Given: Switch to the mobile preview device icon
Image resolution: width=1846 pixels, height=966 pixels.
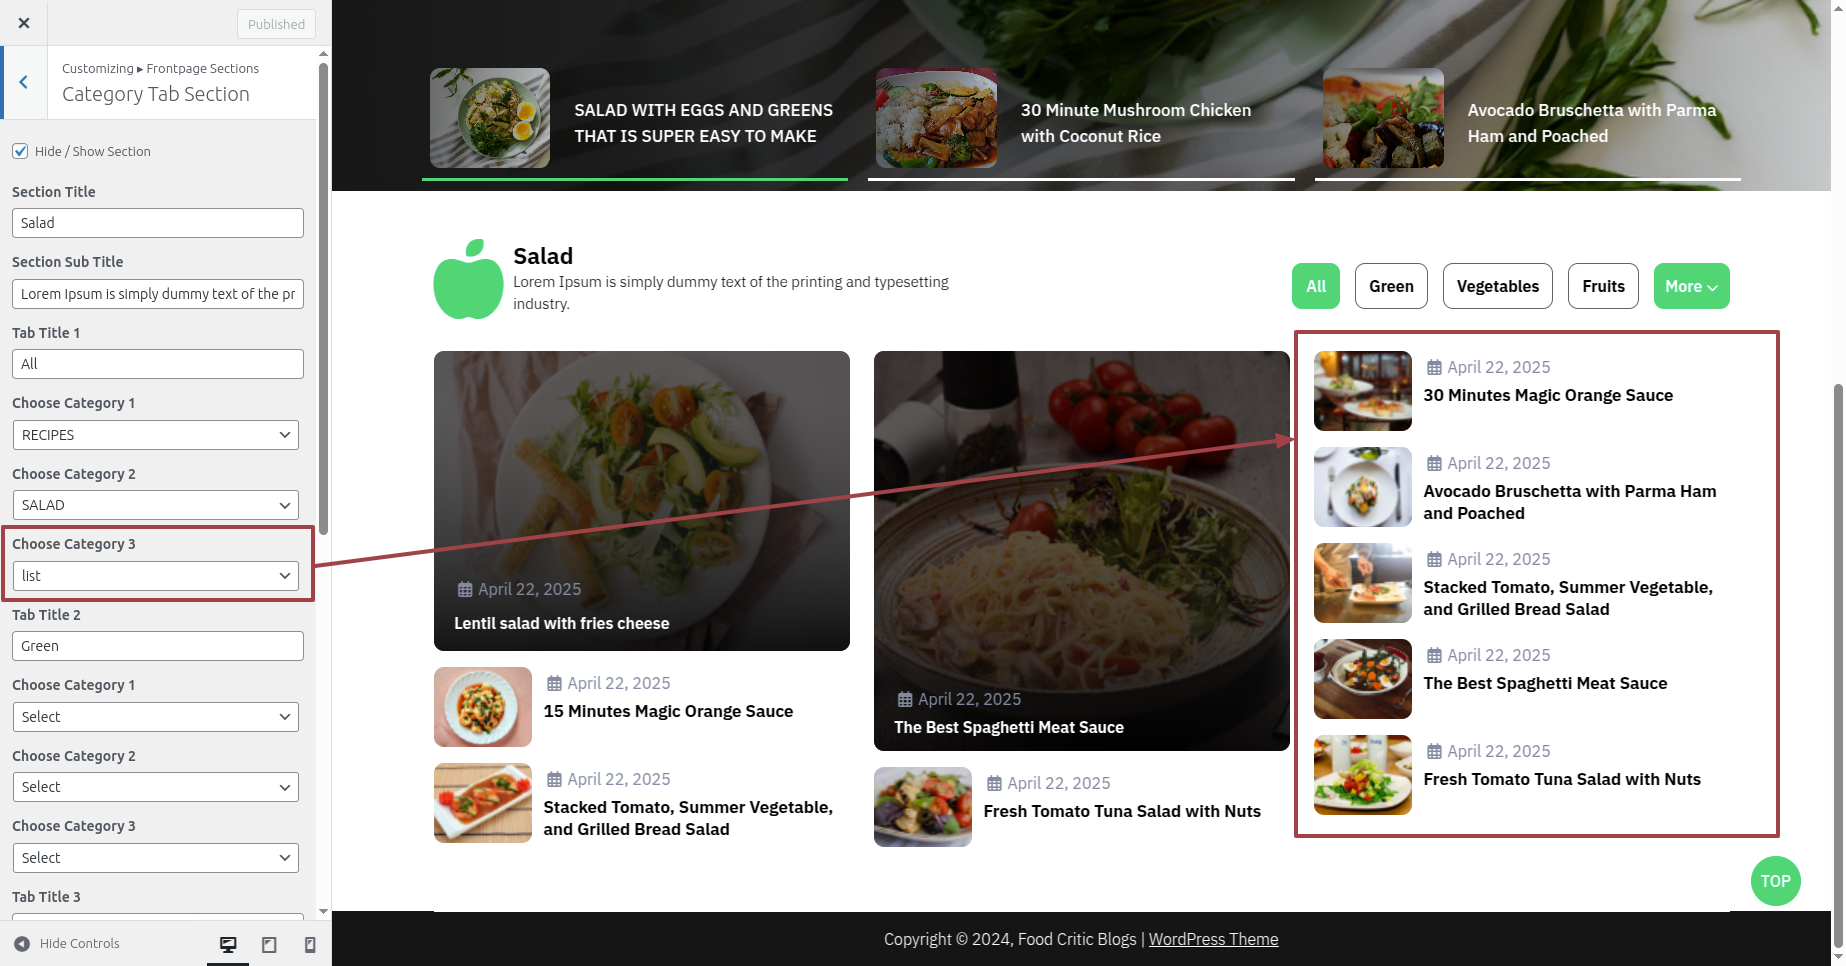Looking at the screenshot, I should (x=310, y=944).
